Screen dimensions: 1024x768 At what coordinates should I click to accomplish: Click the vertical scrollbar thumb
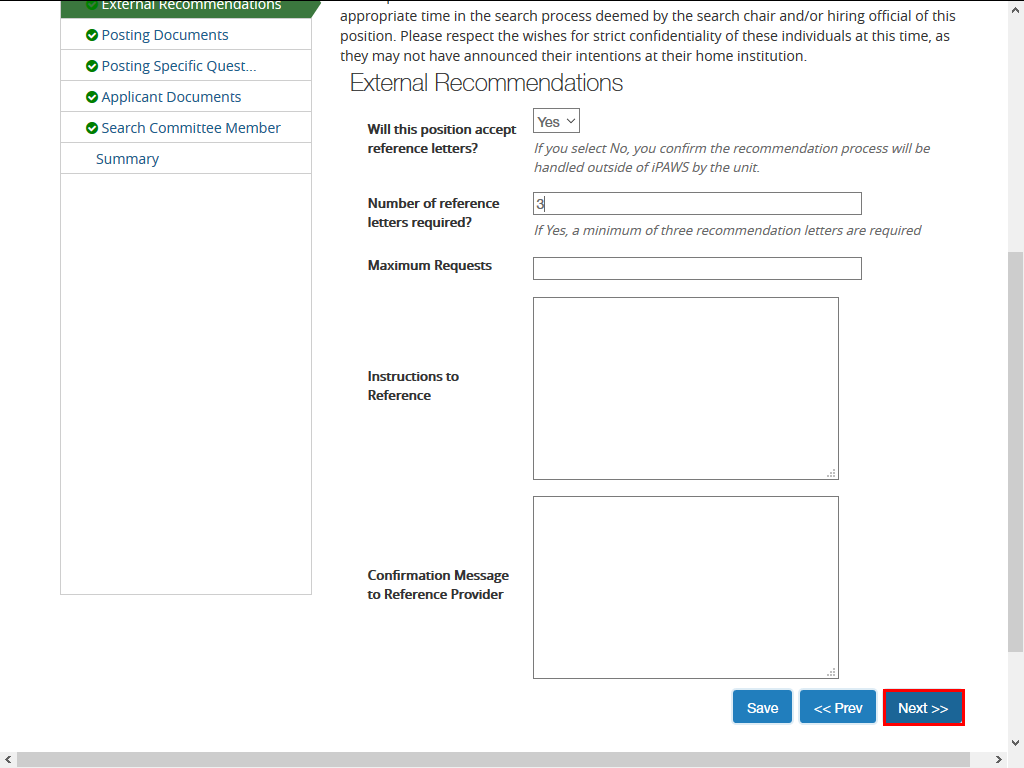tap(1015, 450)
